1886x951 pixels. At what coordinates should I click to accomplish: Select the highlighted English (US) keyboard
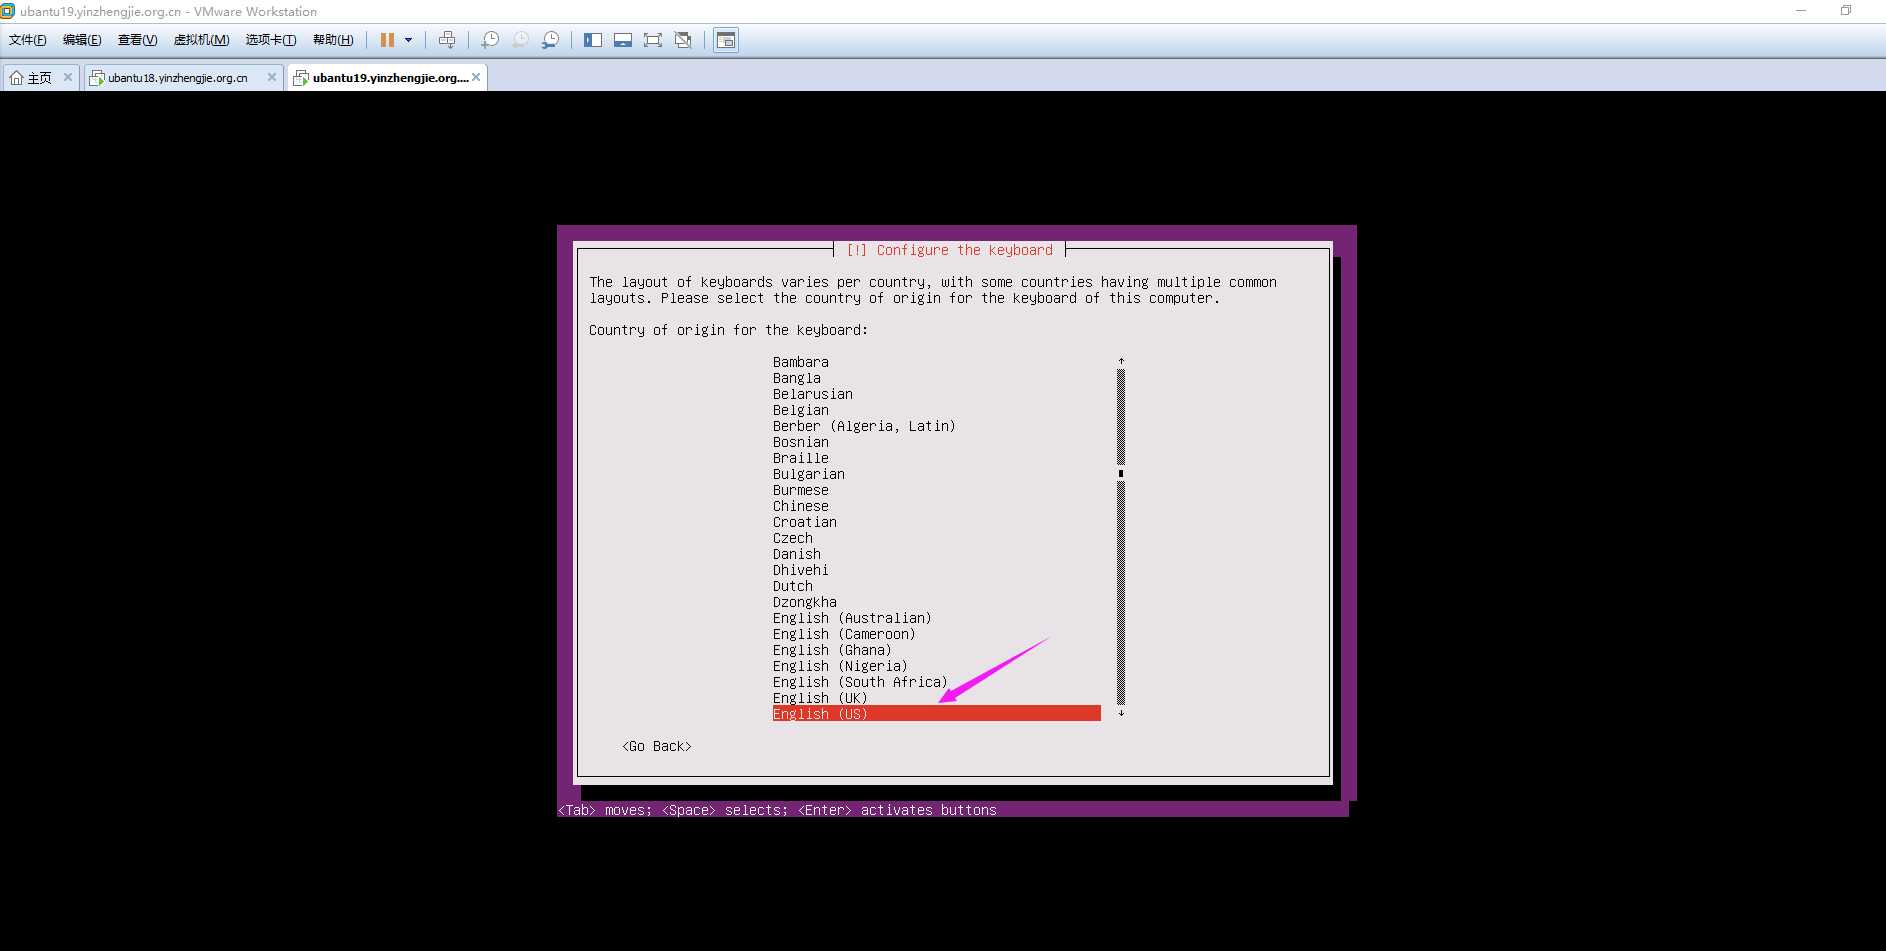pyautogui.click(x=936, y=714)
